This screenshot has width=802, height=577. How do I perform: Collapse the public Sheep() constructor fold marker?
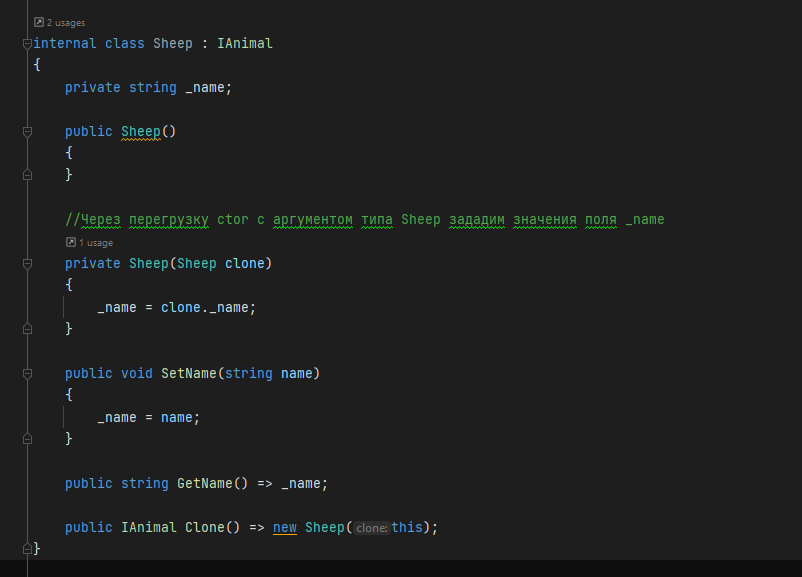pos(28,132)
